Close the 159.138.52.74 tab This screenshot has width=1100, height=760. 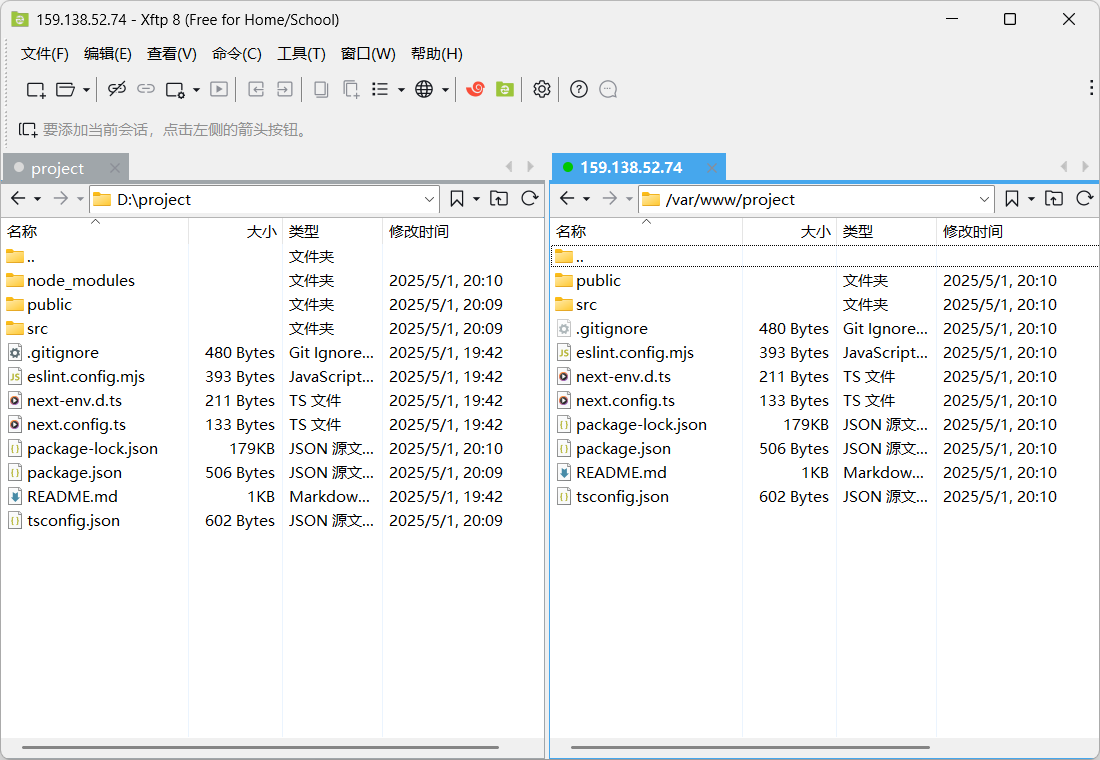tap(712, 168)
